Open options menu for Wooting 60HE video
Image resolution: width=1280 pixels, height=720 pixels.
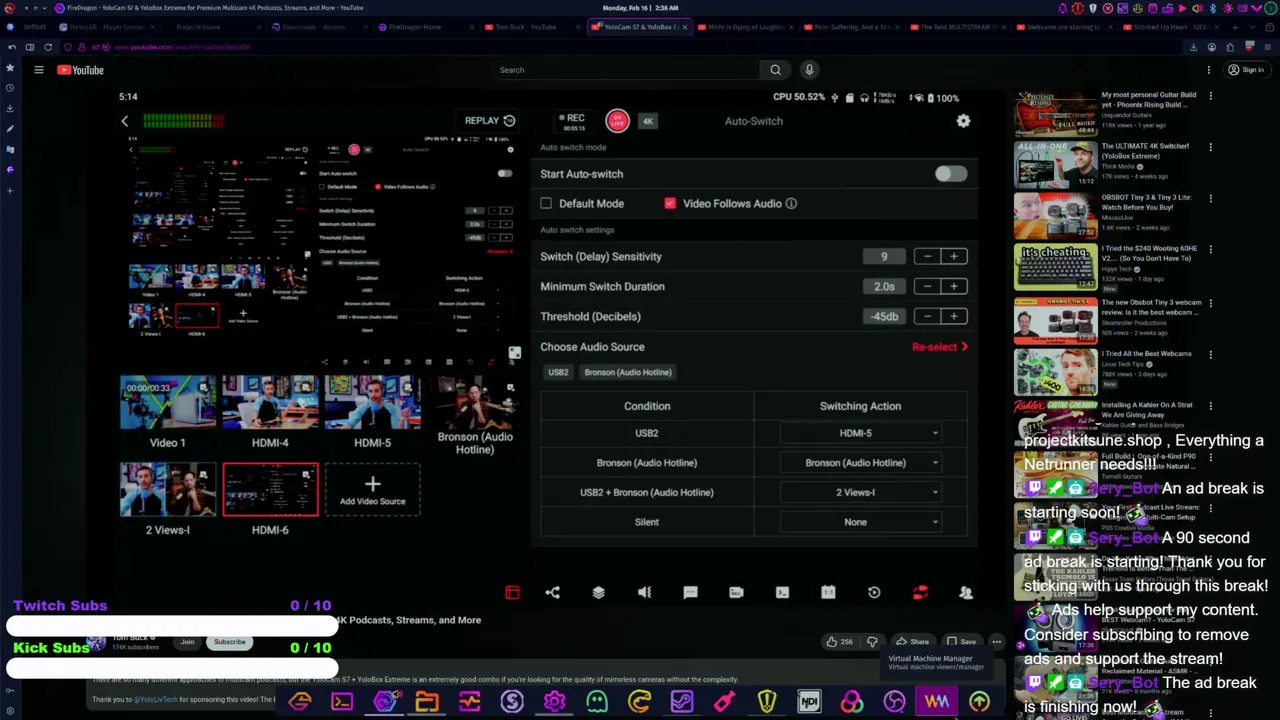[1210, 250]
